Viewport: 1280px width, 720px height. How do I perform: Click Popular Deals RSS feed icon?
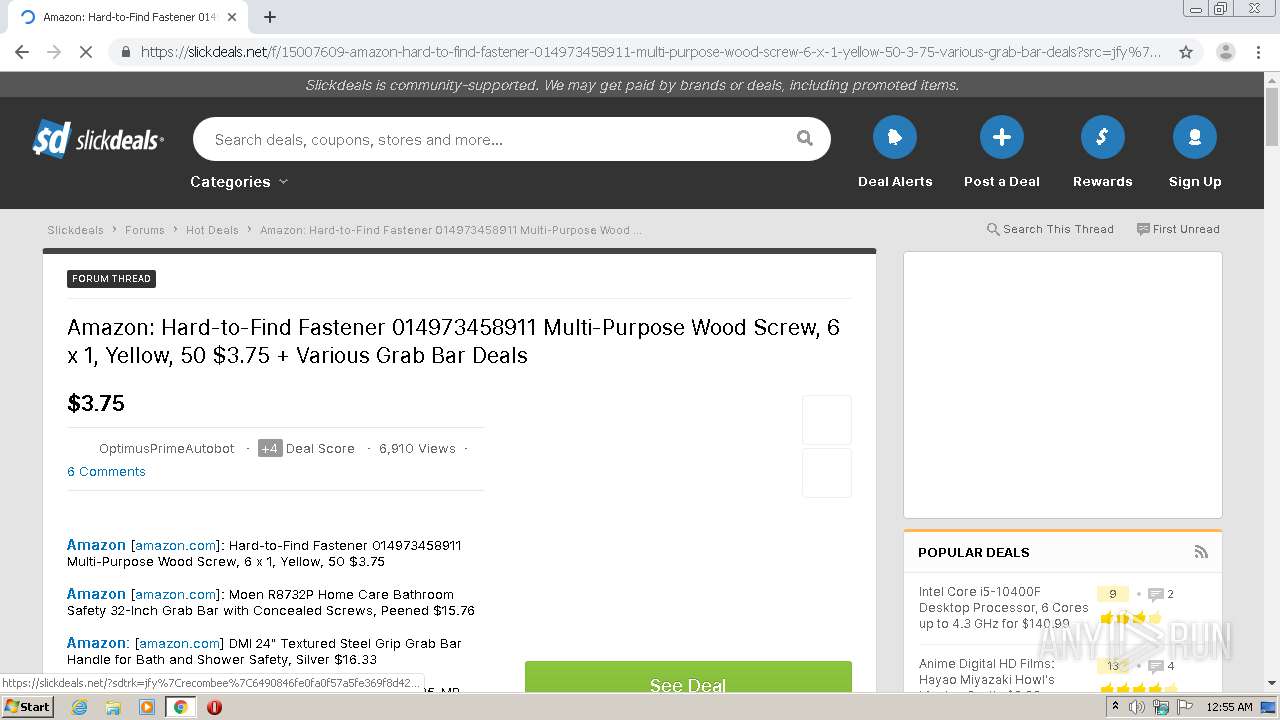[x=1201, y=552]
